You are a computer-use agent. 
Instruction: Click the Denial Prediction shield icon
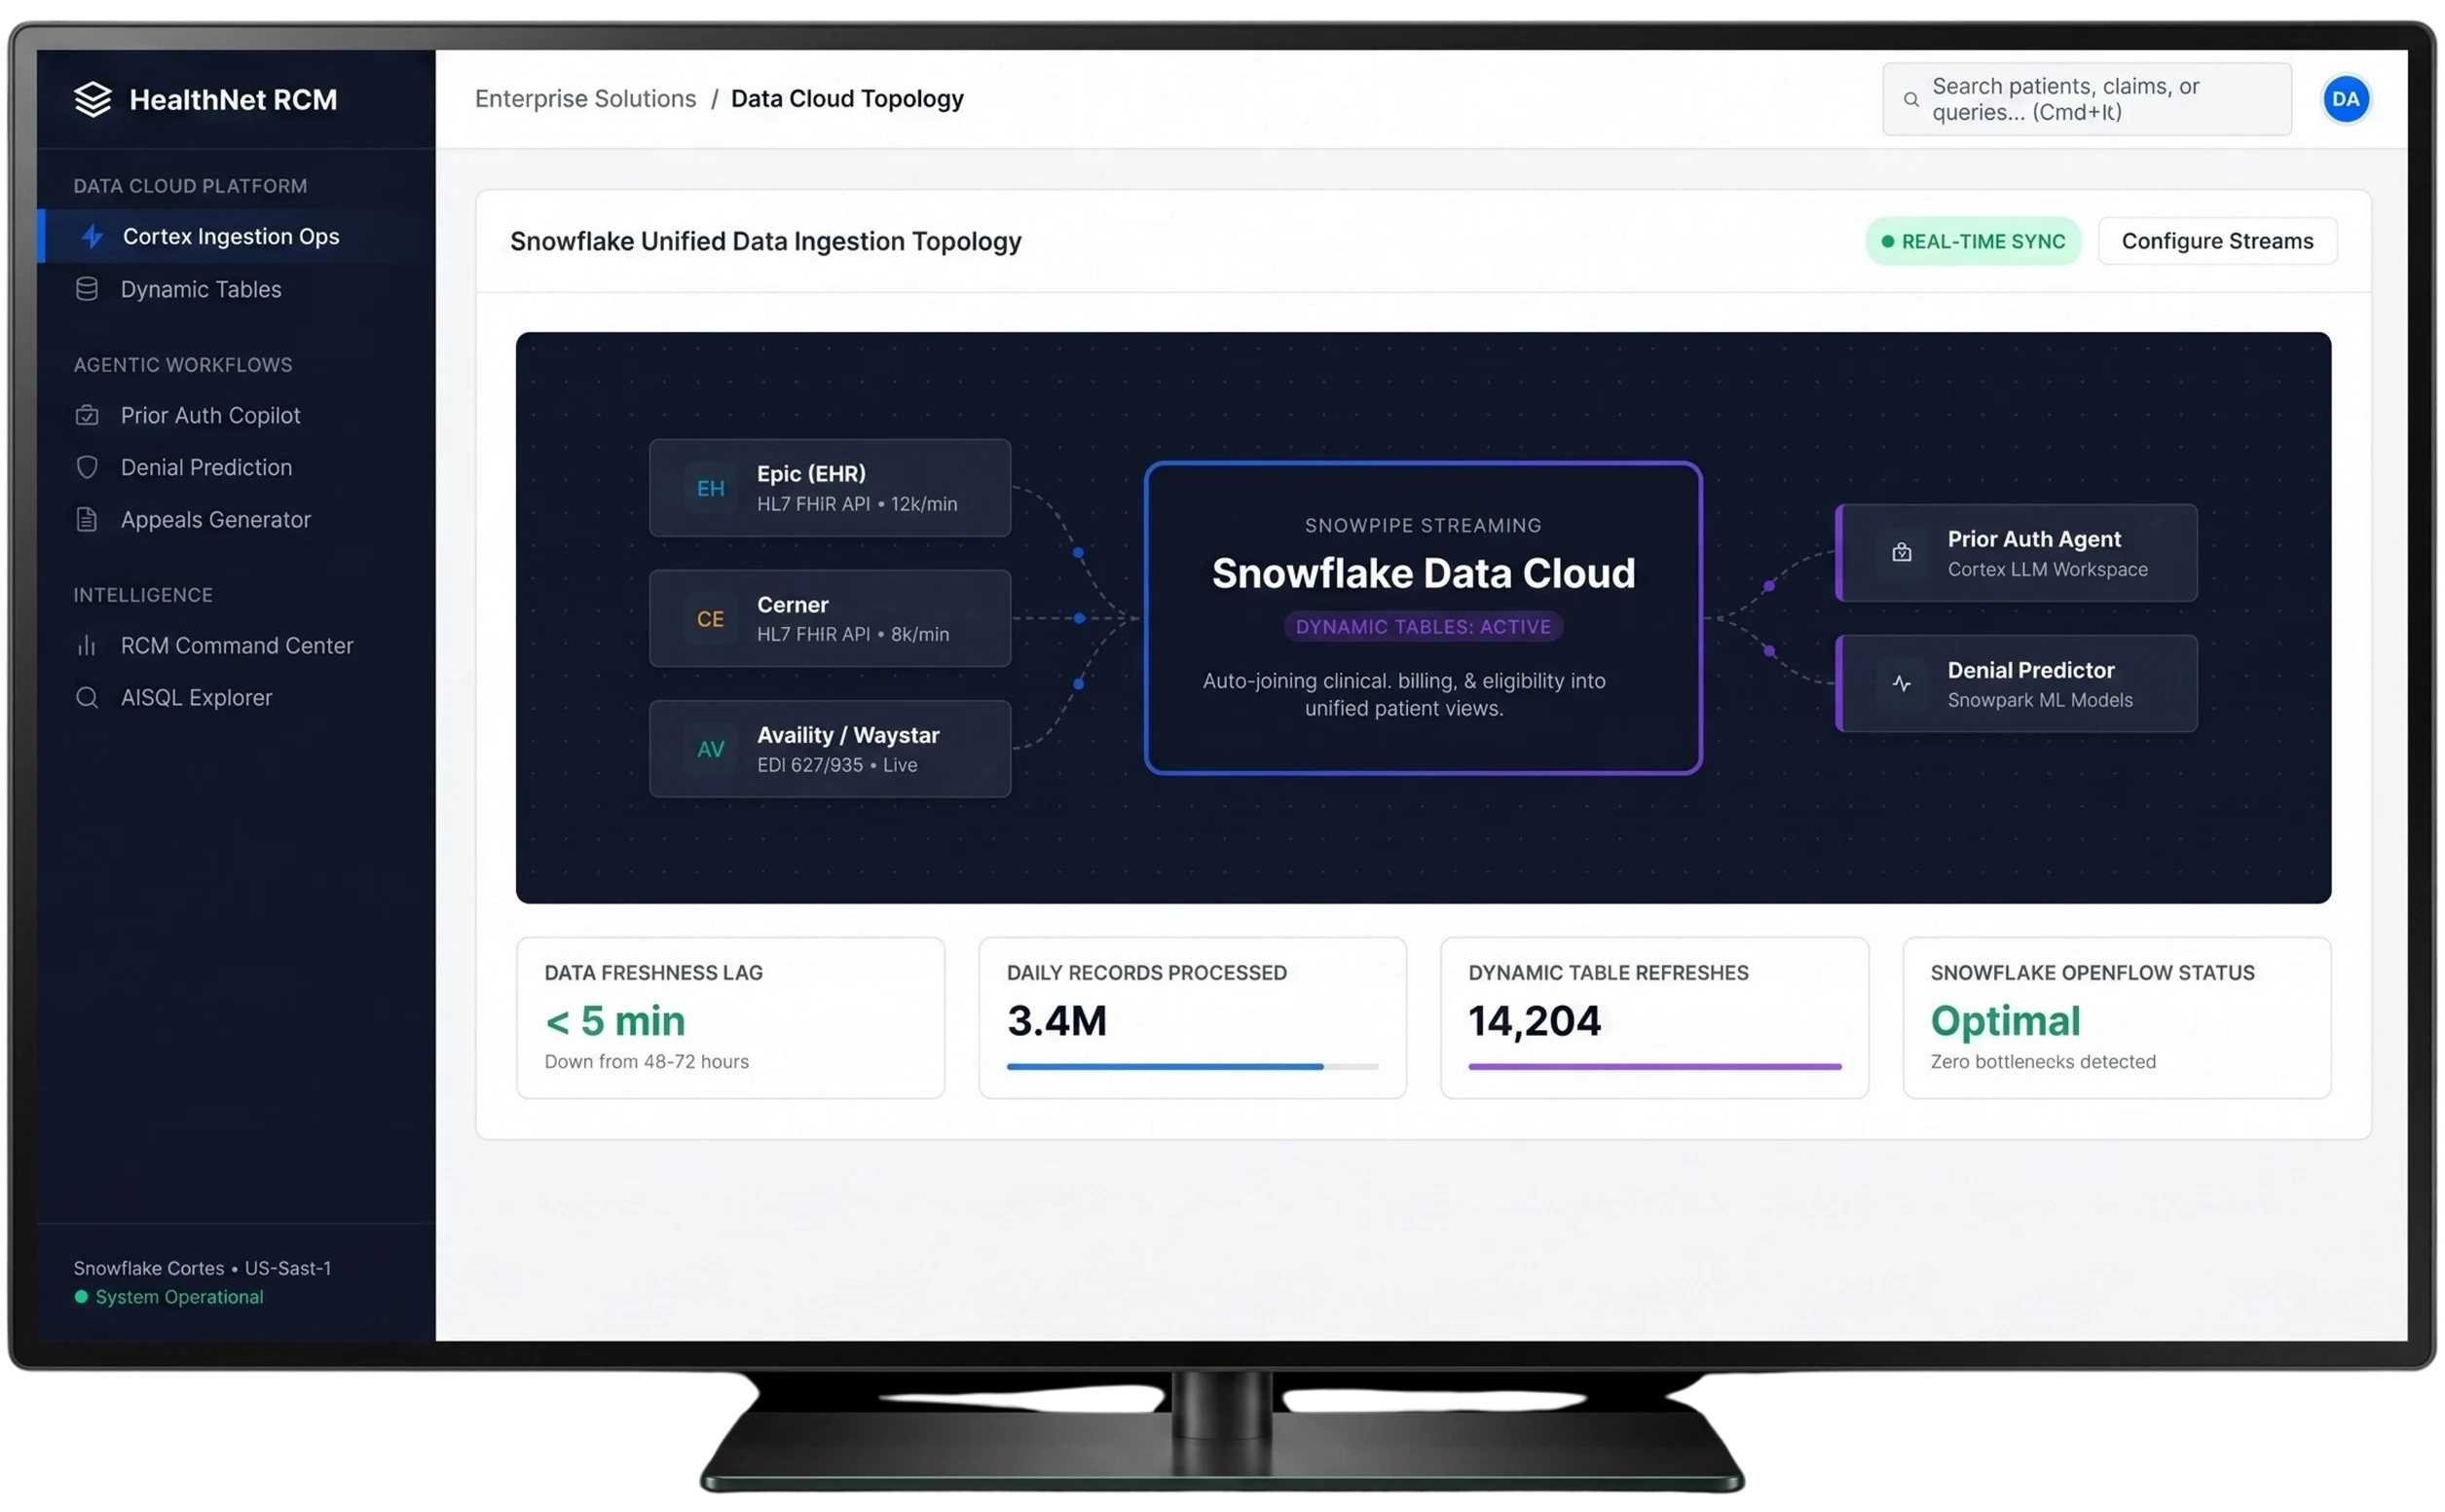(x=87, y=467)
